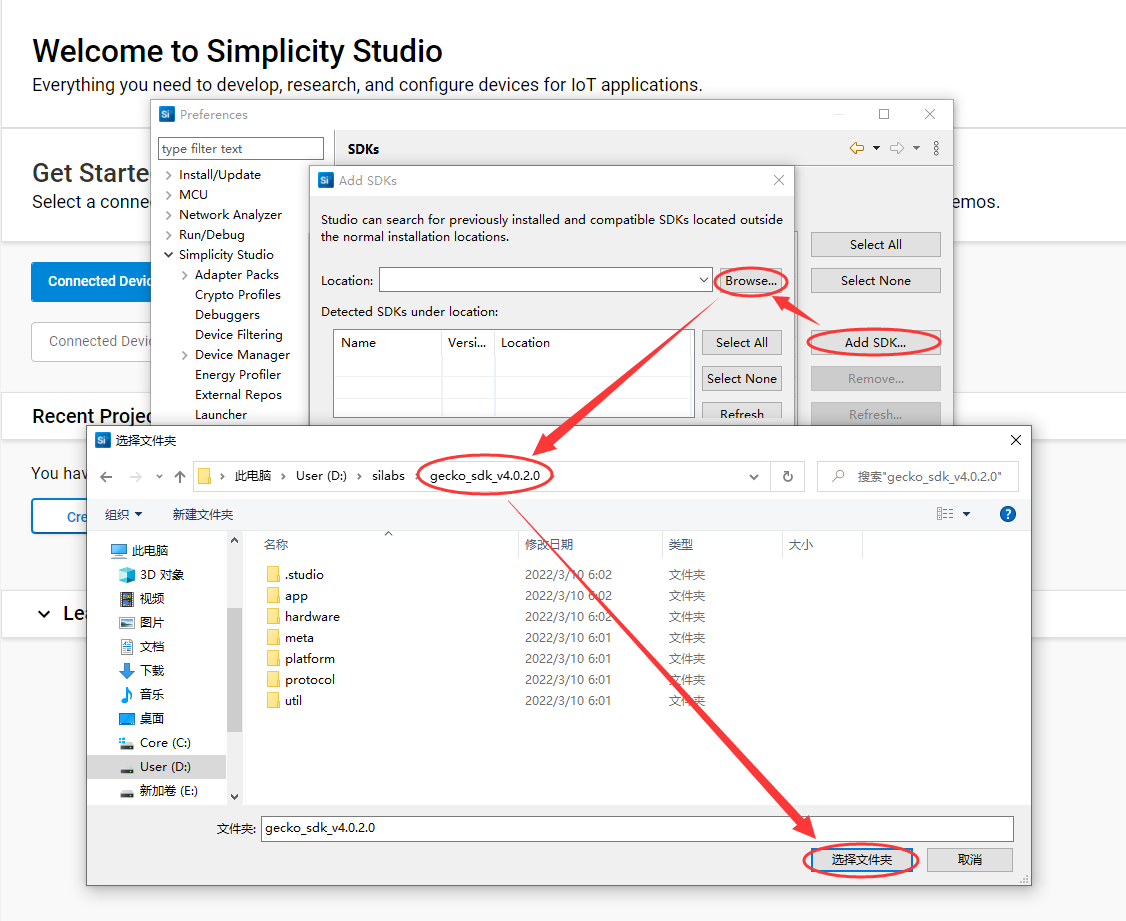The image size is (1126, 921).
Task: Open 视频 in navigation pane
Action: click(152, 599)
